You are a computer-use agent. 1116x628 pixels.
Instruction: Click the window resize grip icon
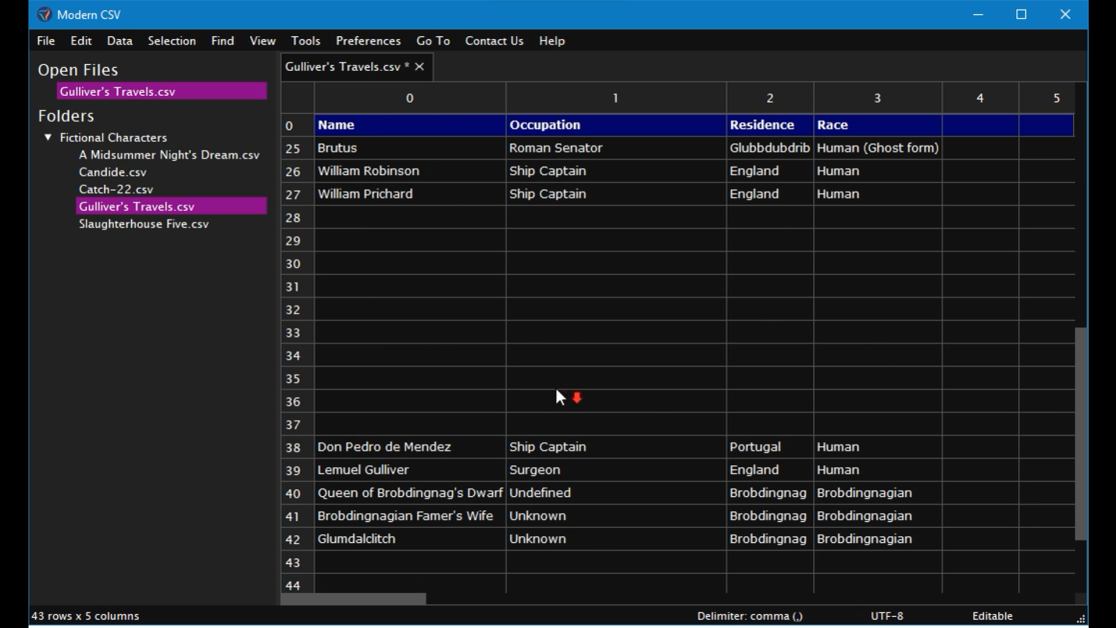pos(1081,619)
